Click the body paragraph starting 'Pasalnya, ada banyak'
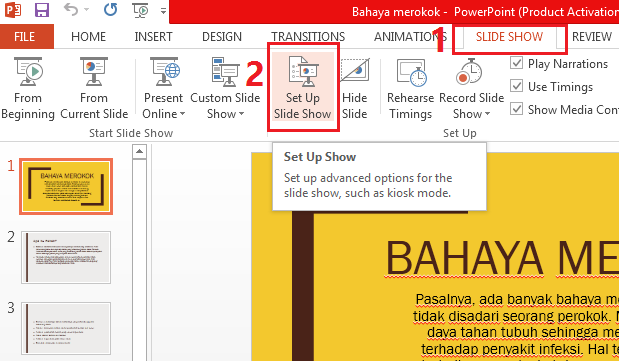The width and height of the screenshot is (619, 361). pos(517,299)
